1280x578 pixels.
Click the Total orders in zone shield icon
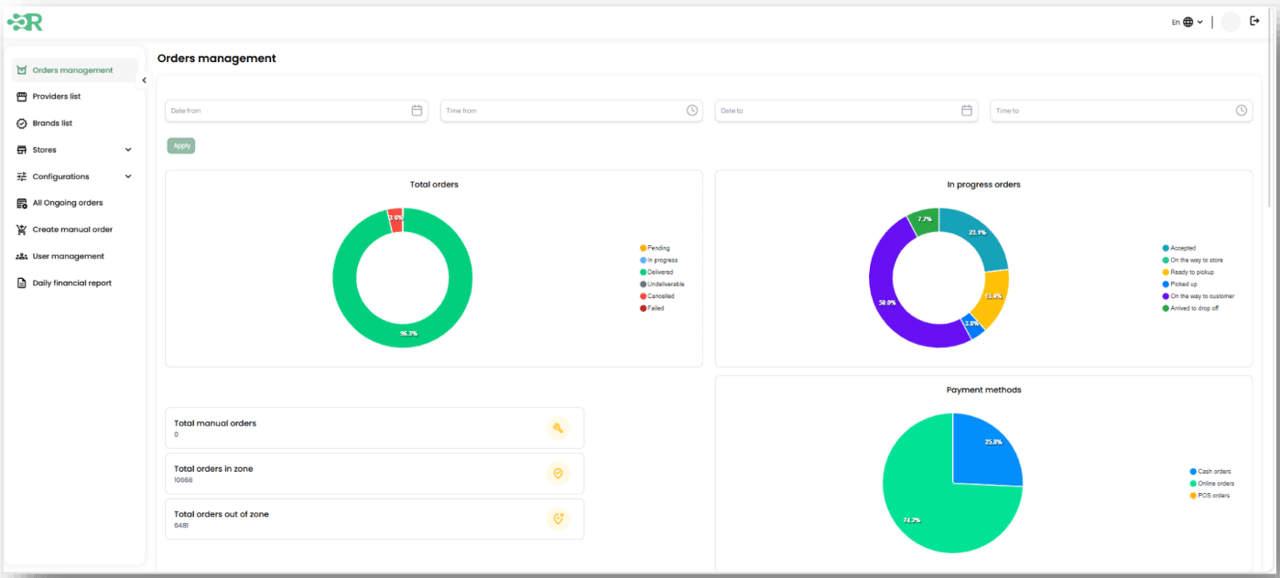[558, 474]
